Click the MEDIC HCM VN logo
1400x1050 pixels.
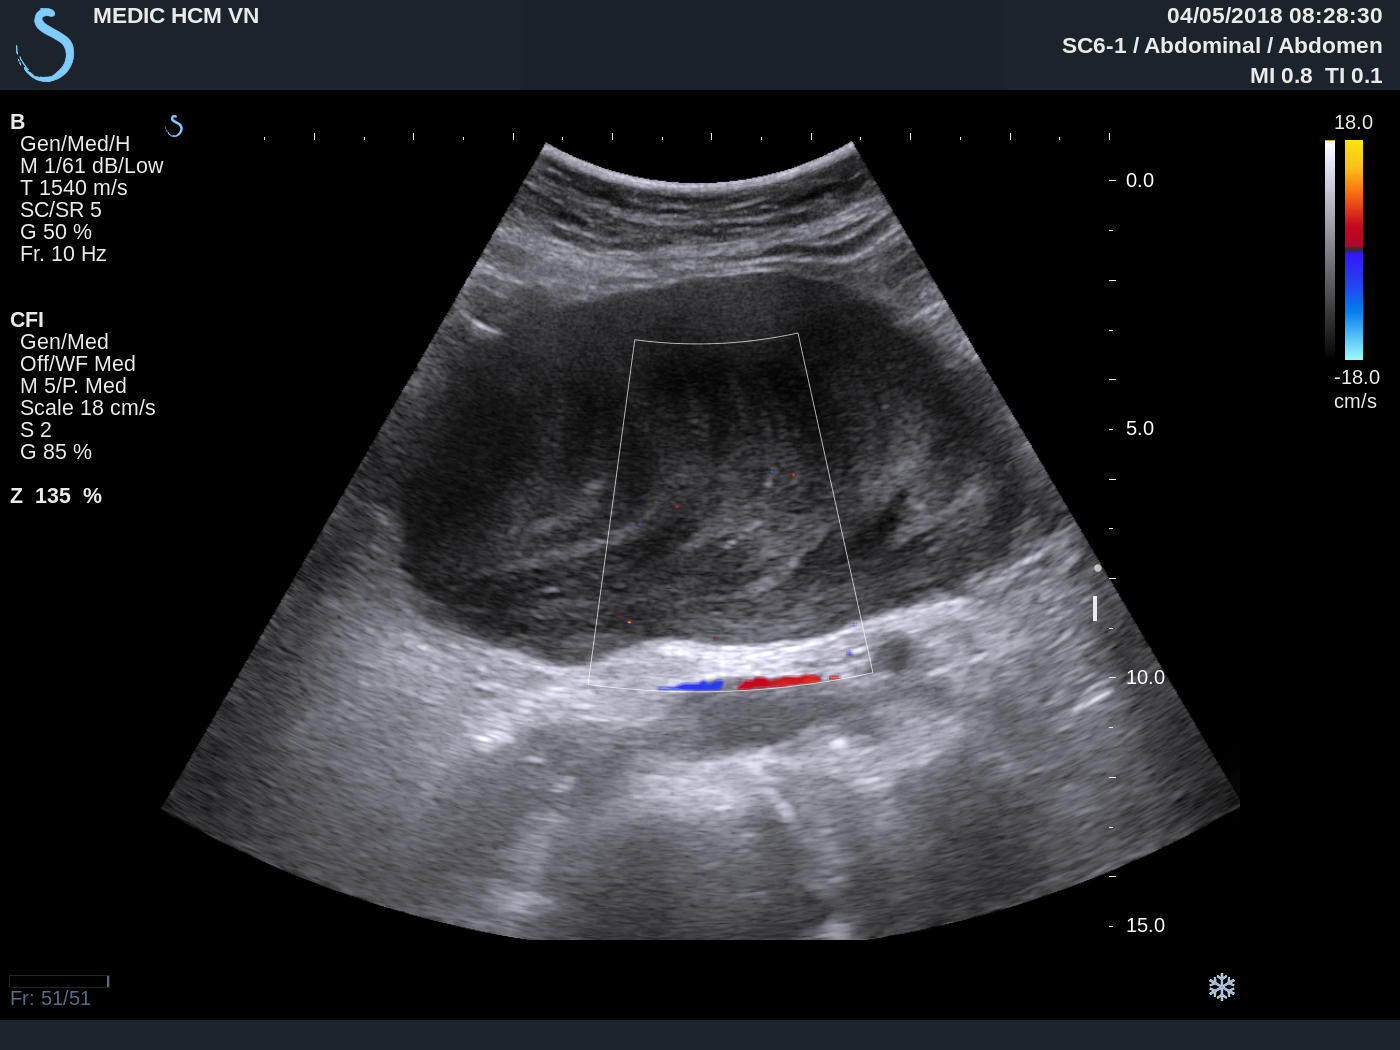[x=45, y=45]
